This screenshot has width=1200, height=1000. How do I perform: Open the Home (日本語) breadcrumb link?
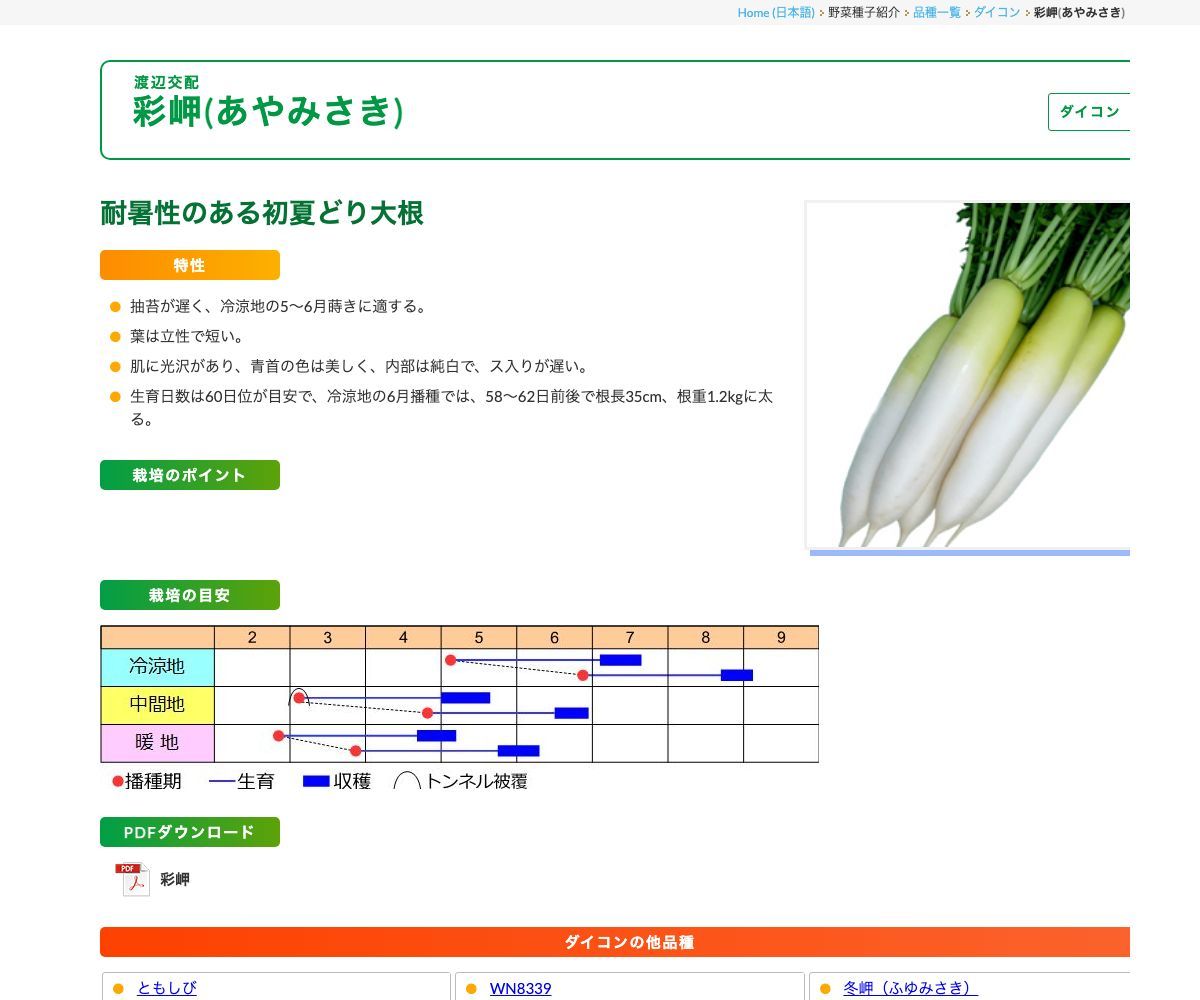pyautogui.click(x=775, y=13)
